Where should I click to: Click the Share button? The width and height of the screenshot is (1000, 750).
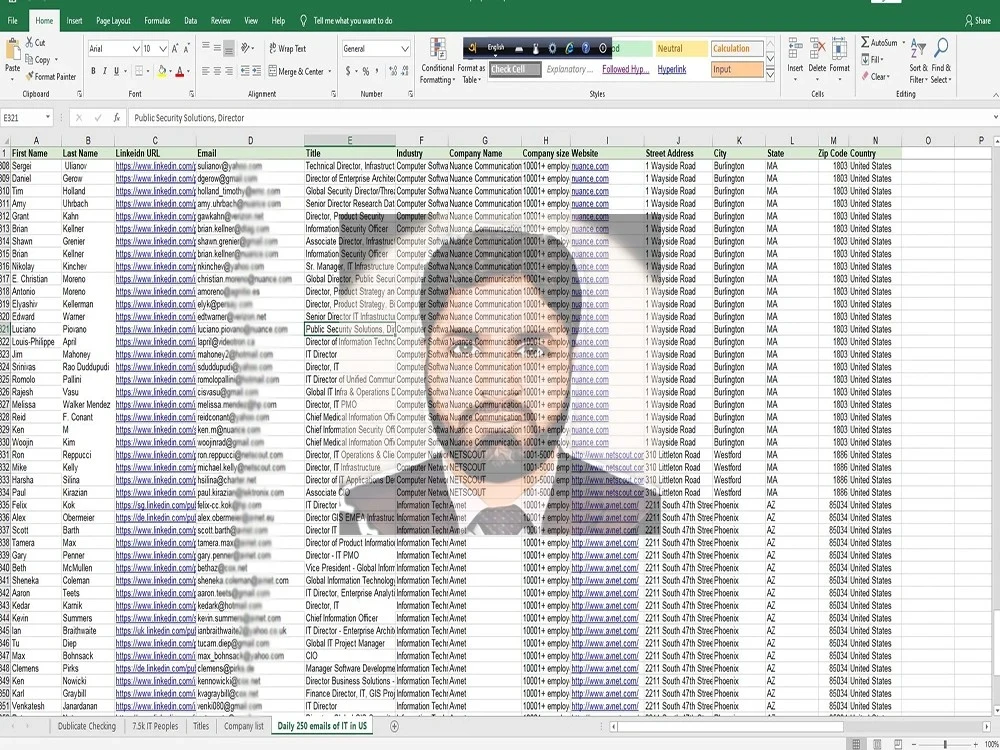point(977,20)
